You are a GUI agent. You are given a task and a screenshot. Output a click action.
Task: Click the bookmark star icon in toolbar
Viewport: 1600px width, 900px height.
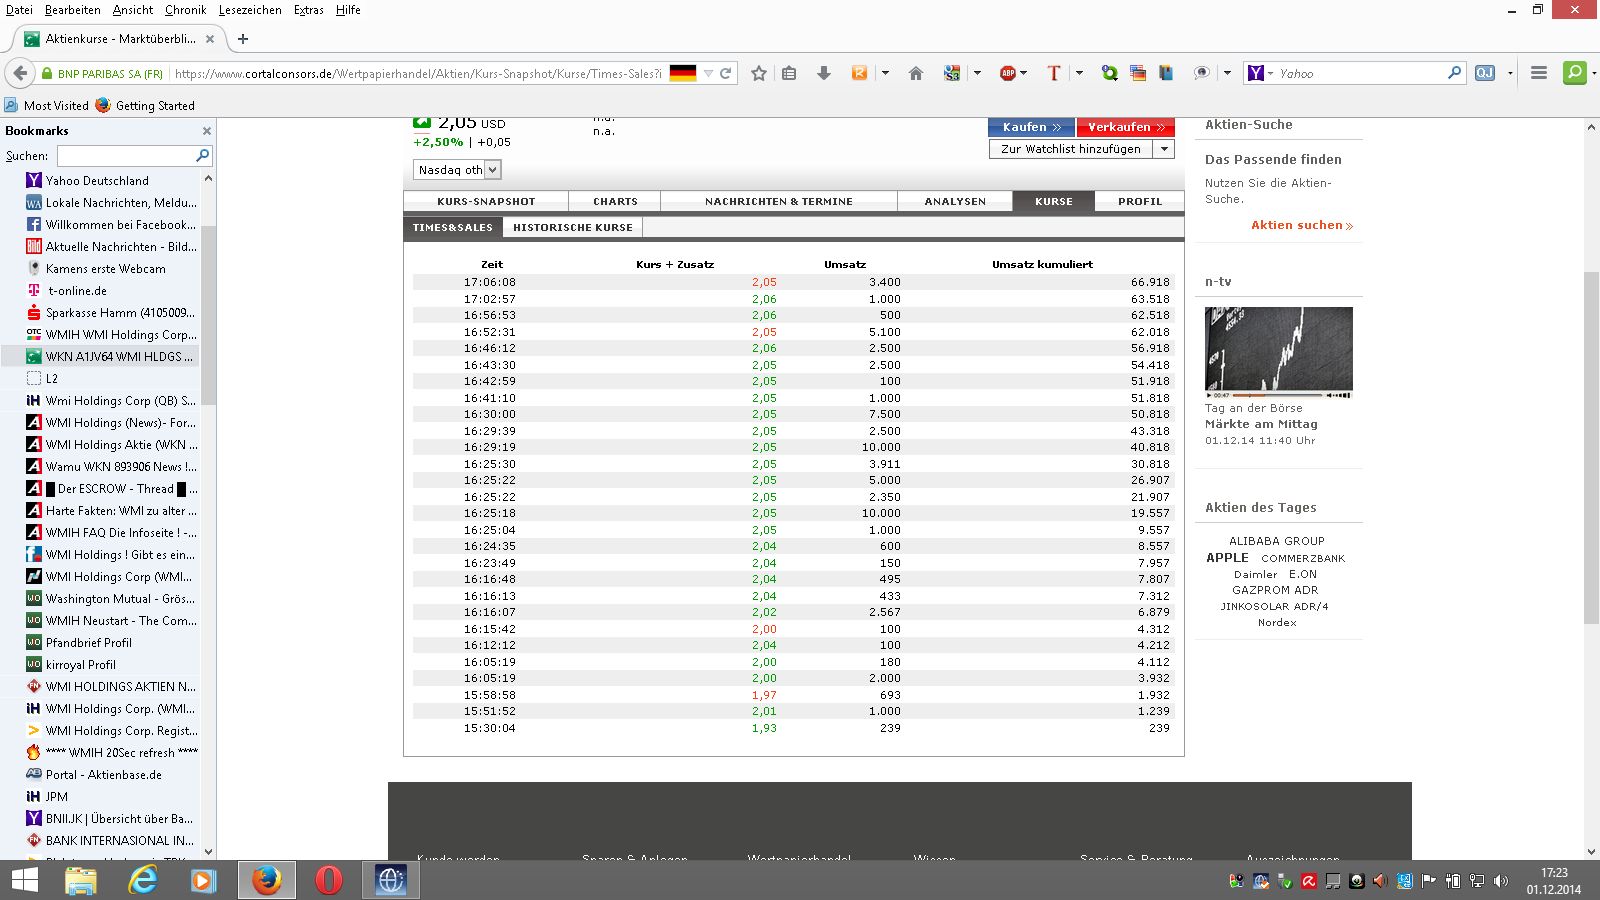[759, 73]
